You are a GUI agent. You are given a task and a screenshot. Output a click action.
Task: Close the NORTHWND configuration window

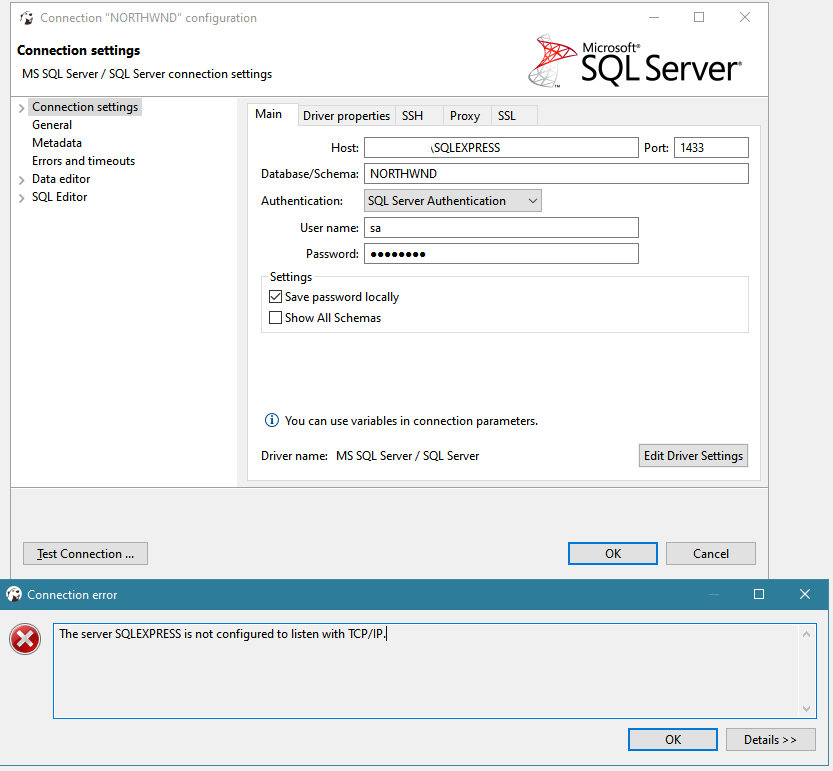tap(745, 18)
